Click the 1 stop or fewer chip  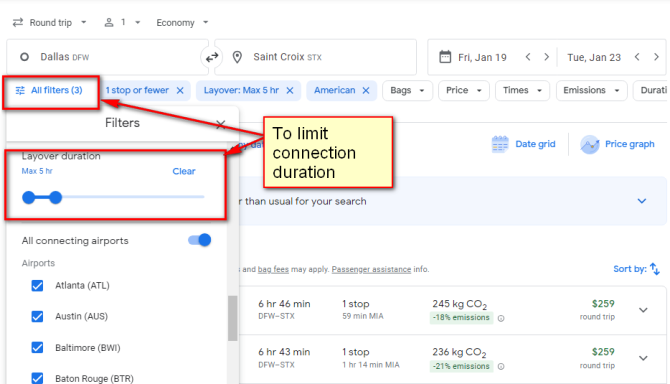click(x=137, y=91)
